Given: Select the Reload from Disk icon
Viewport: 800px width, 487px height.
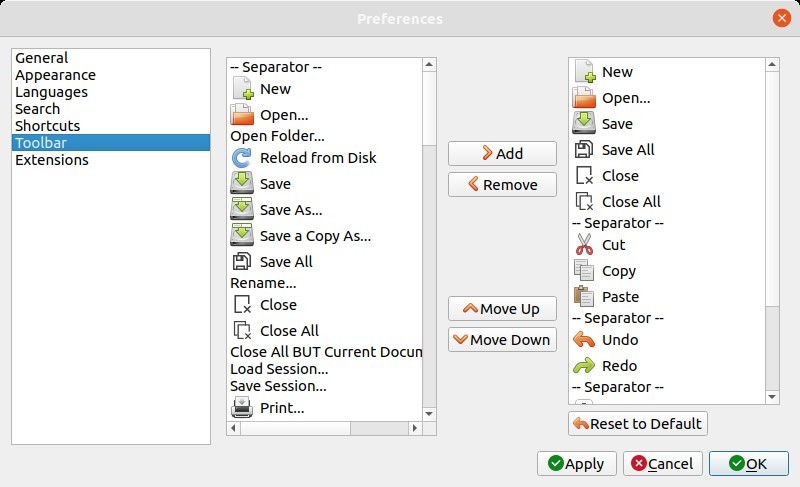Looking at the screenshot, I should (x=243, y=158).
